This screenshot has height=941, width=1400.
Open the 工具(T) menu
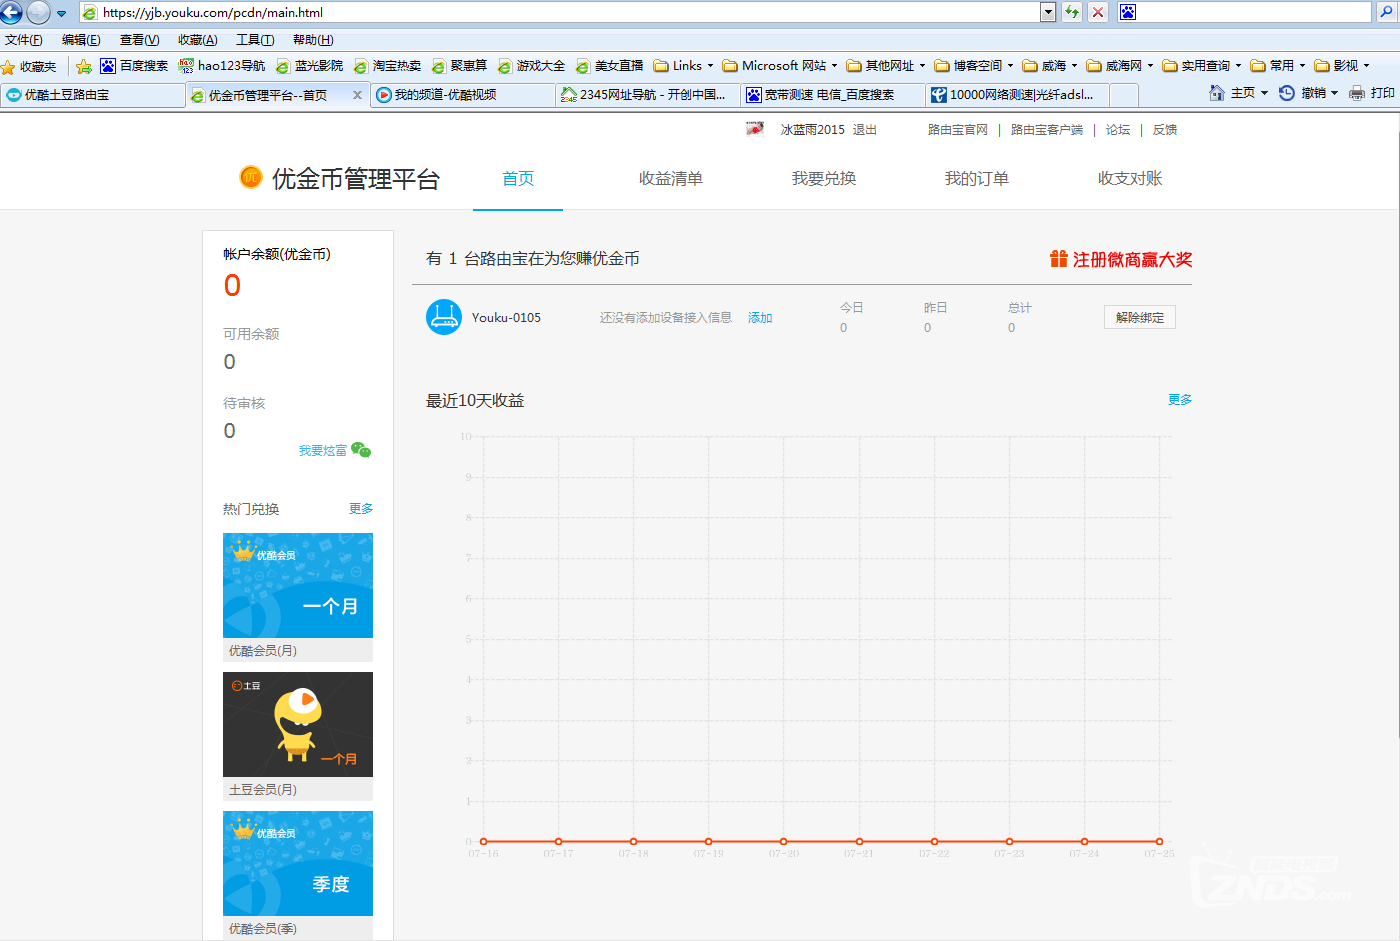pos(255,40)
